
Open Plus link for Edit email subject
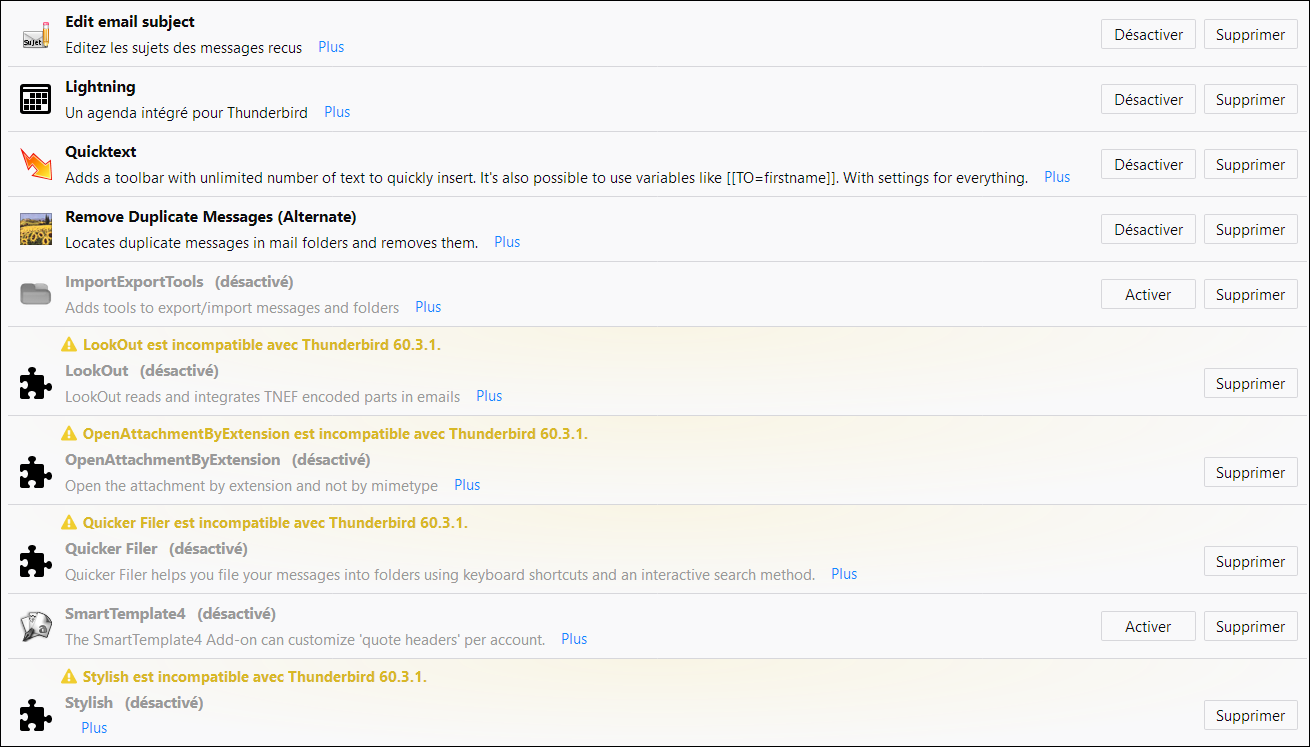pyautogui.click(x=331, y=47)
